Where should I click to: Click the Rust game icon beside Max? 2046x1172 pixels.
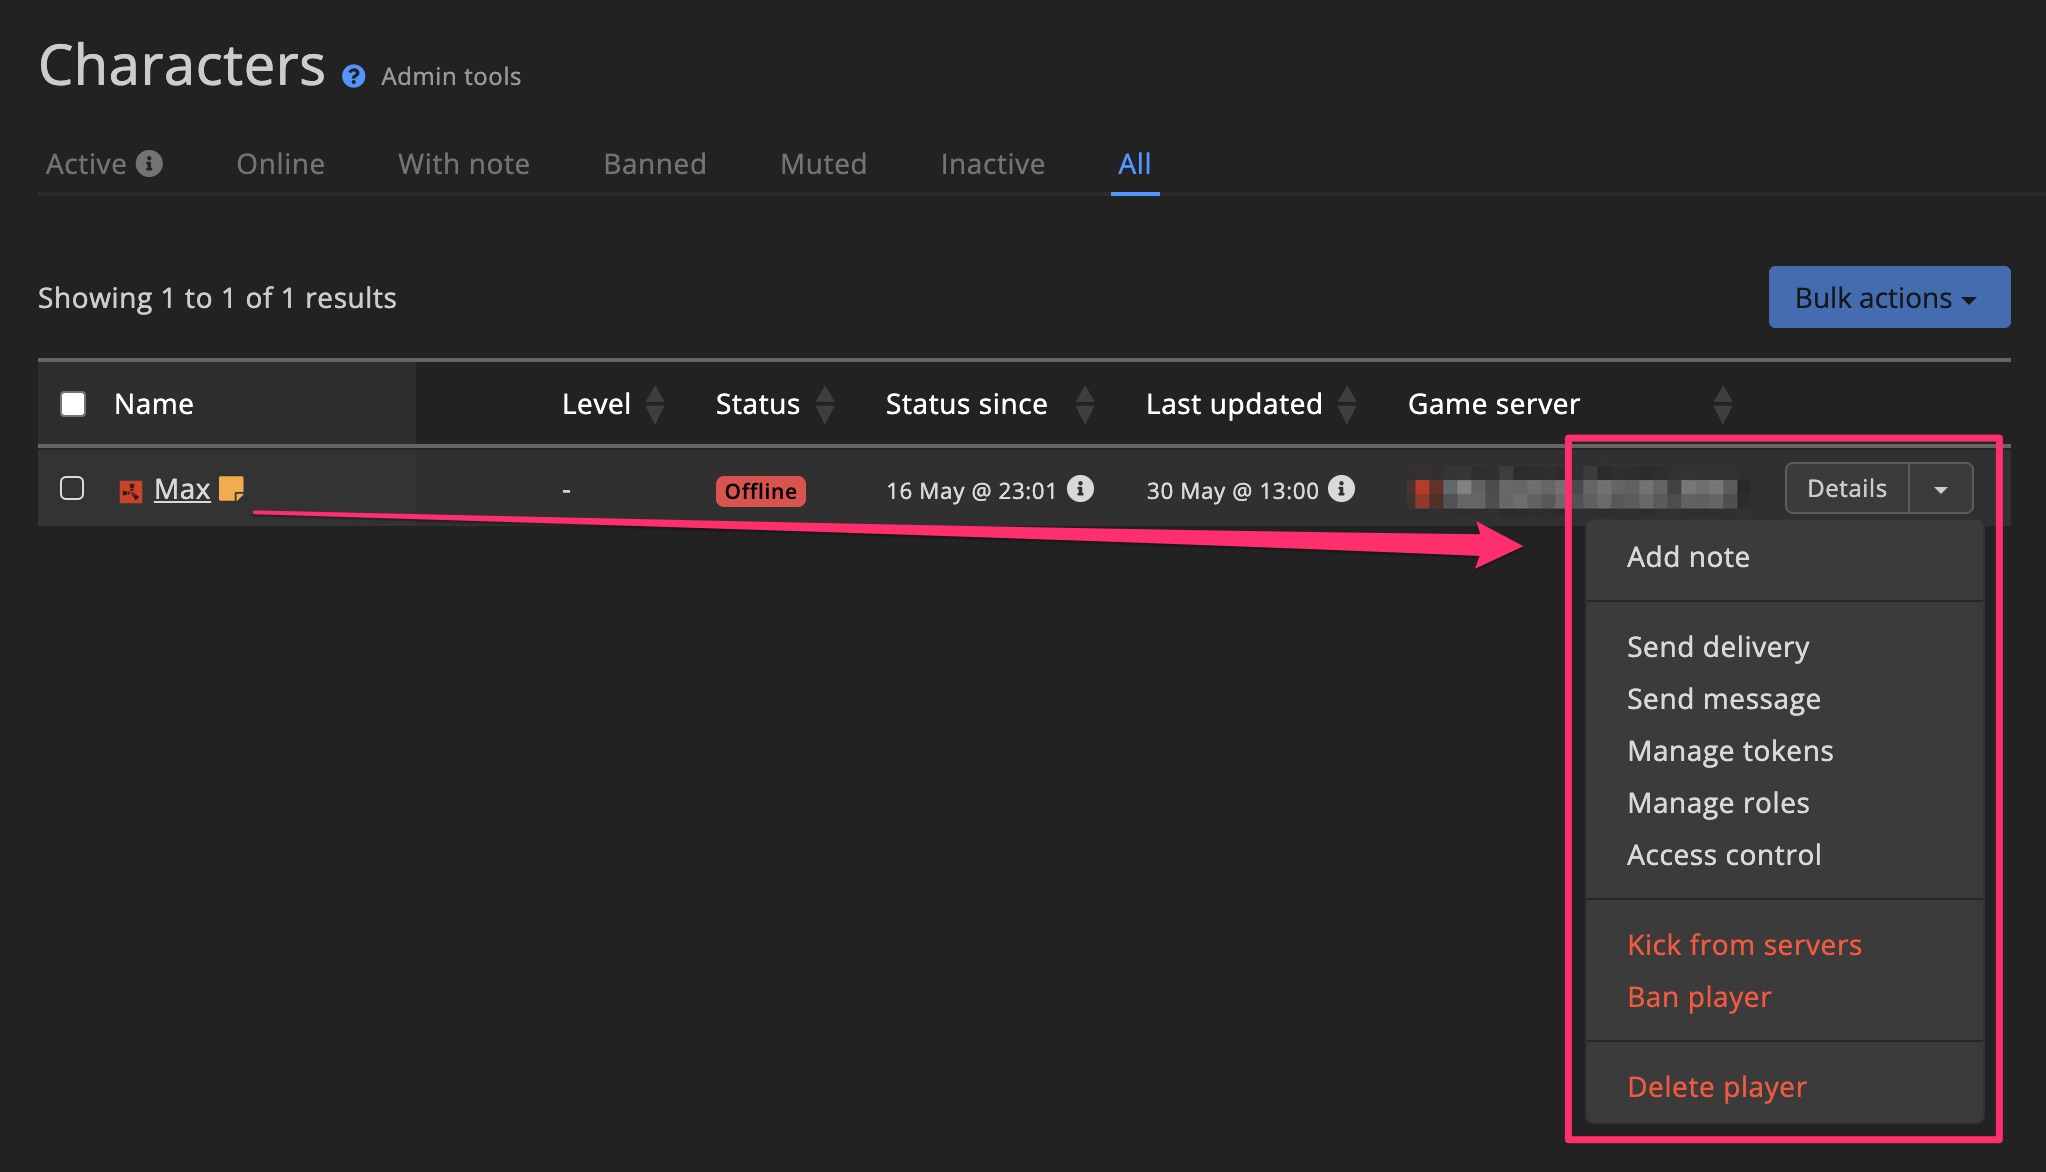tap(130, 489)
